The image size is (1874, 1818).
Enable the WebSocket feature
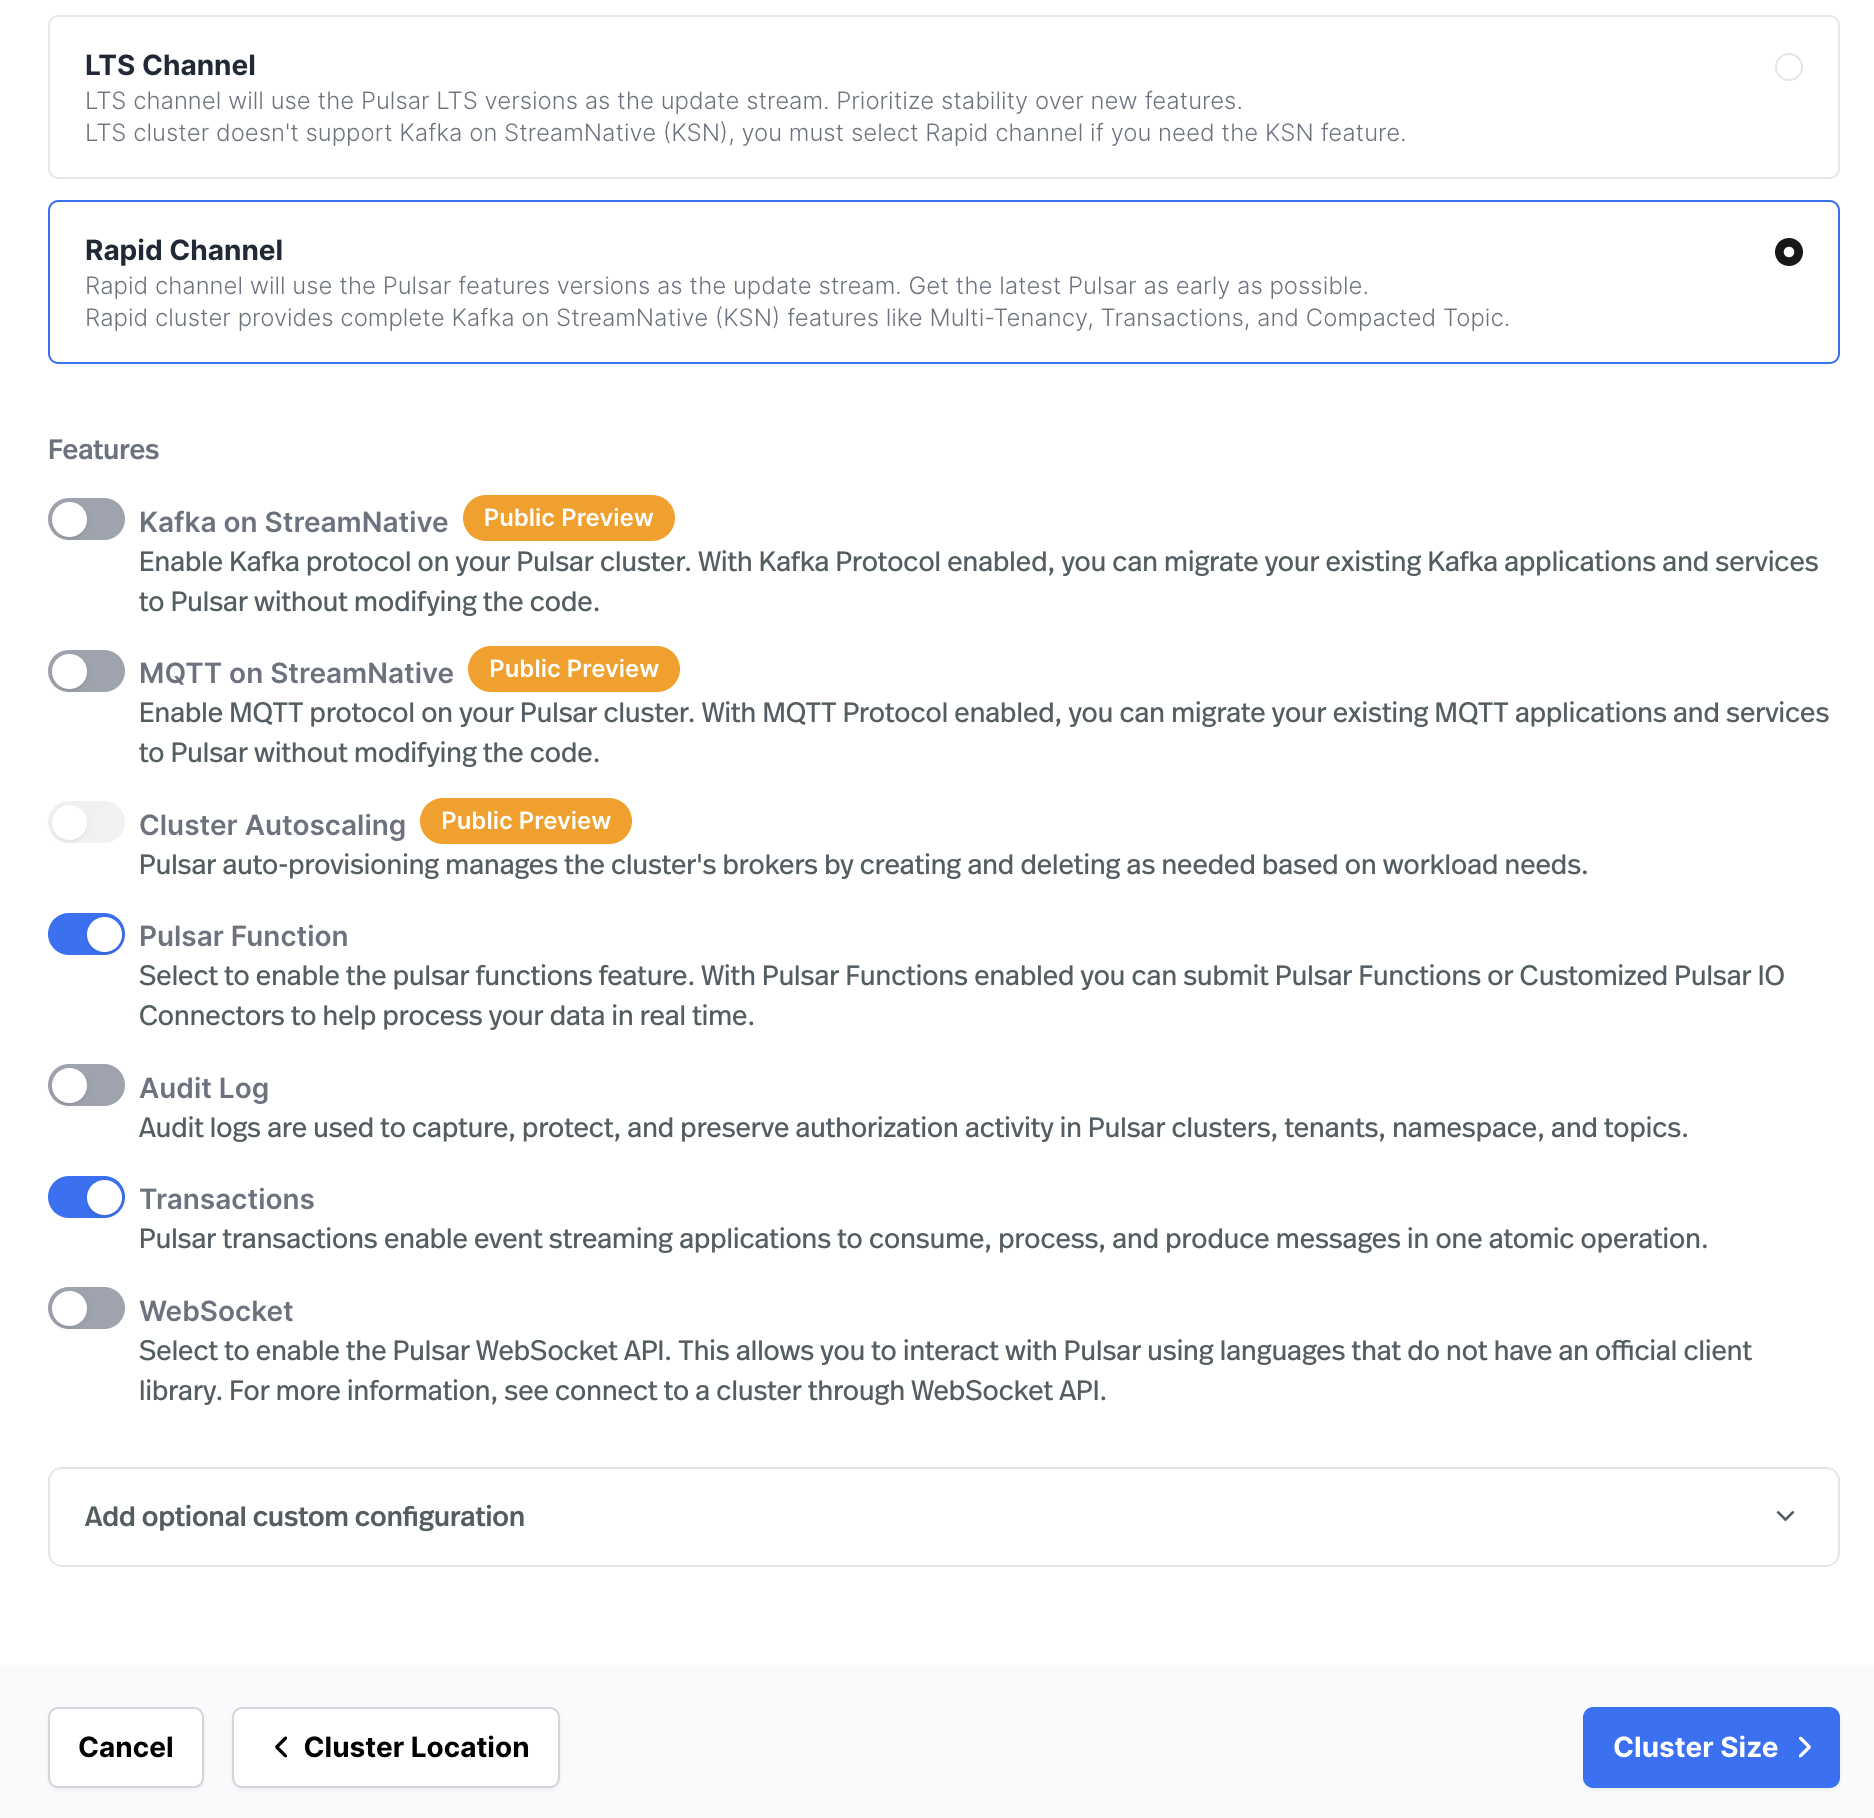tap(86, 1308)
